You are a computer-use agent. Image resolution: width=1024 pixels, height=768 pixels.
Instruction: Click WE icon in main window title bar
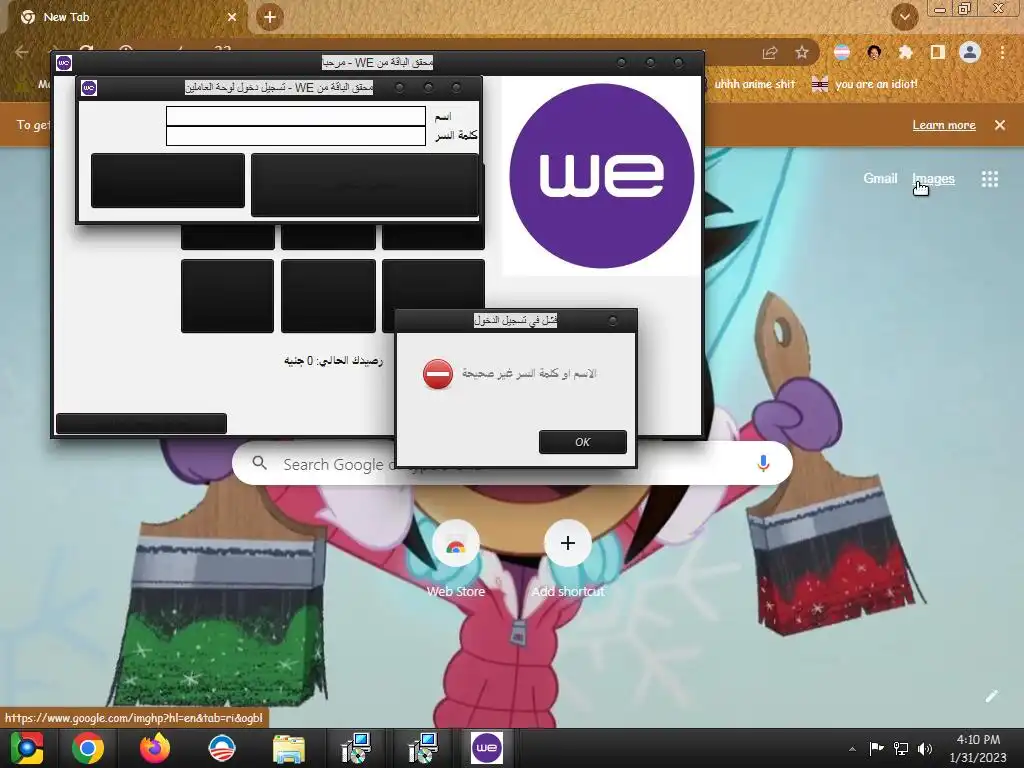[64, 63]
